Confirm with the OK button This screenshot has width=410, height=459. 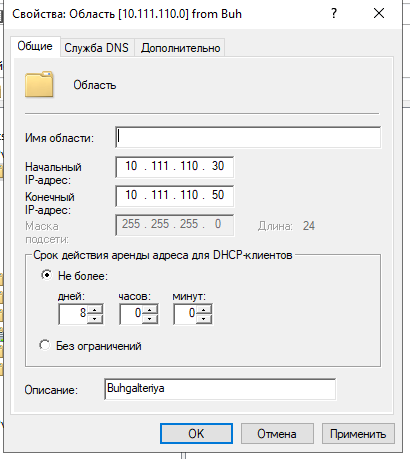(196, 434)
